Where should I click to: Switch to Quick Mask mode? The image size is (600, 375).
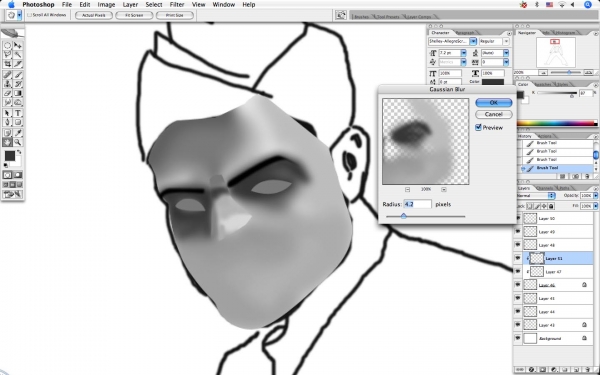(x=18, y=175)
